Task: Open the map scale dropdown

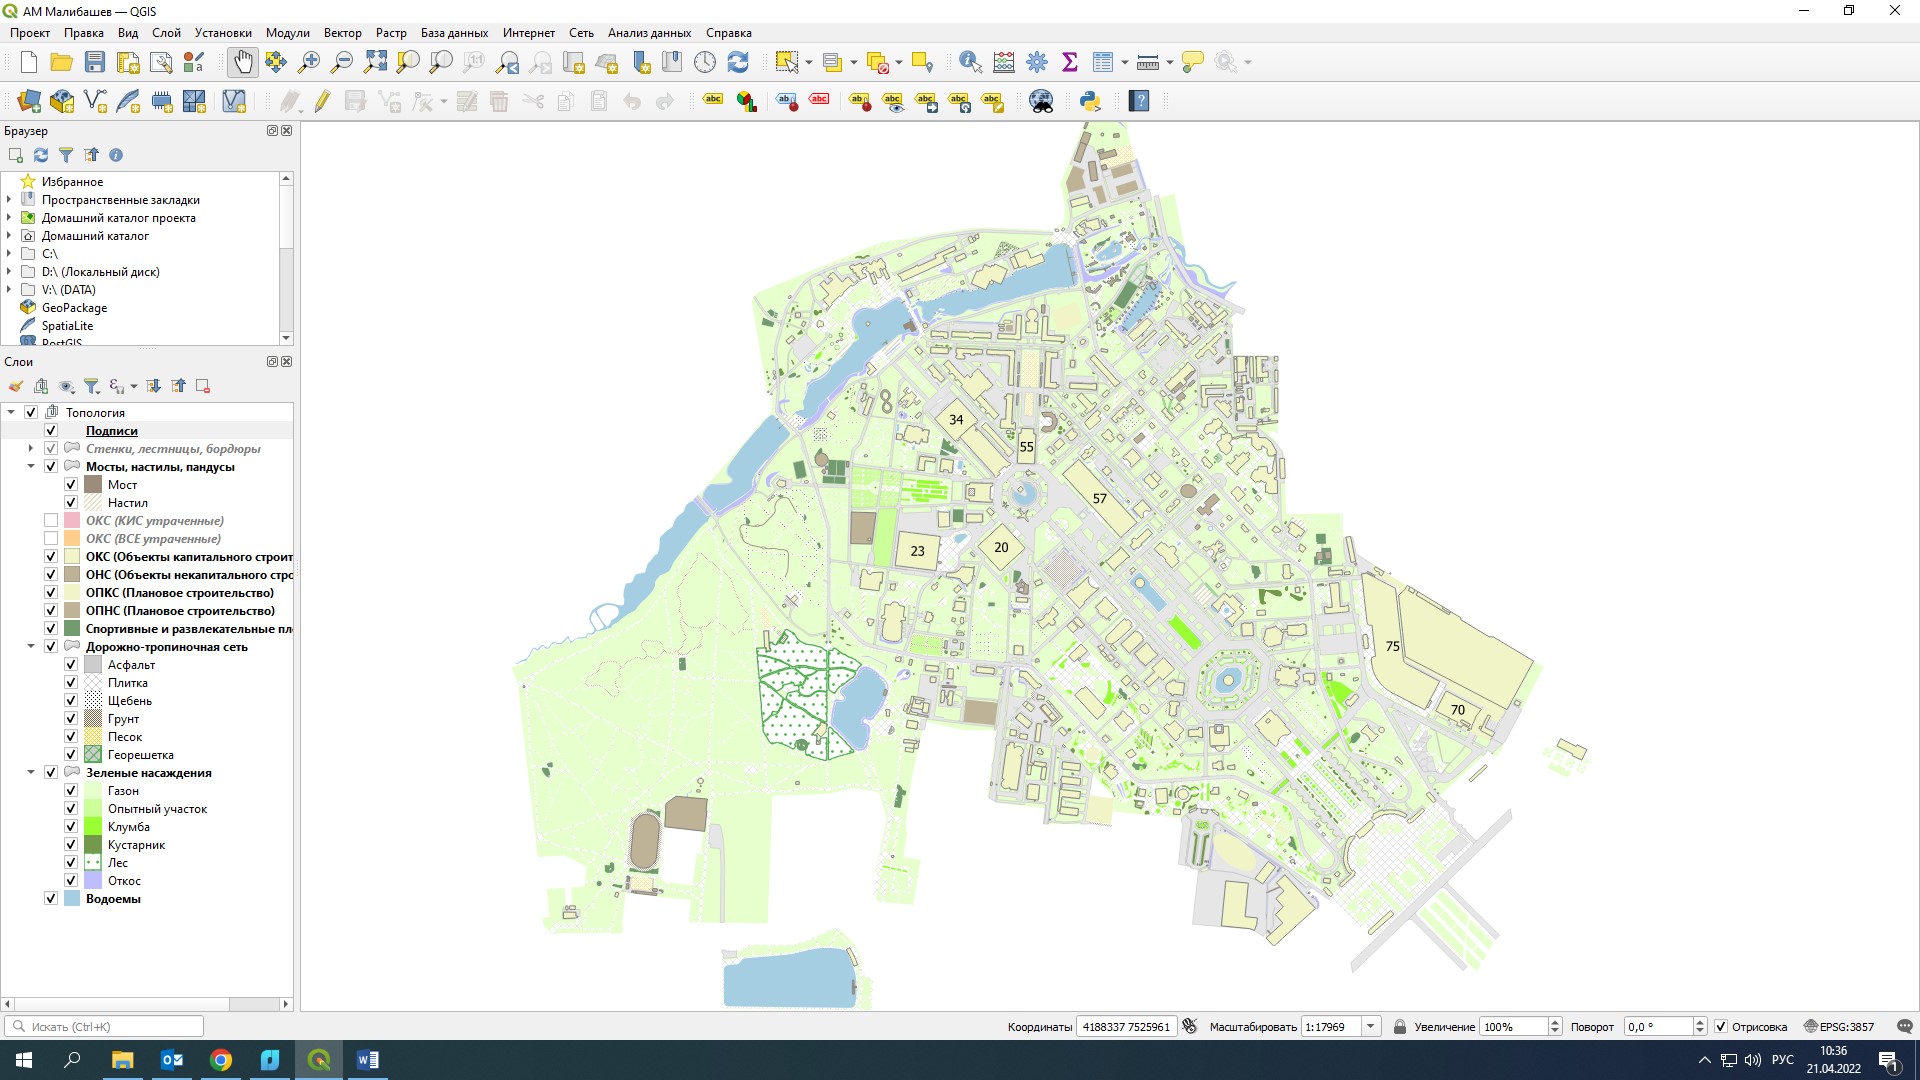Action: point(1371,1027)
